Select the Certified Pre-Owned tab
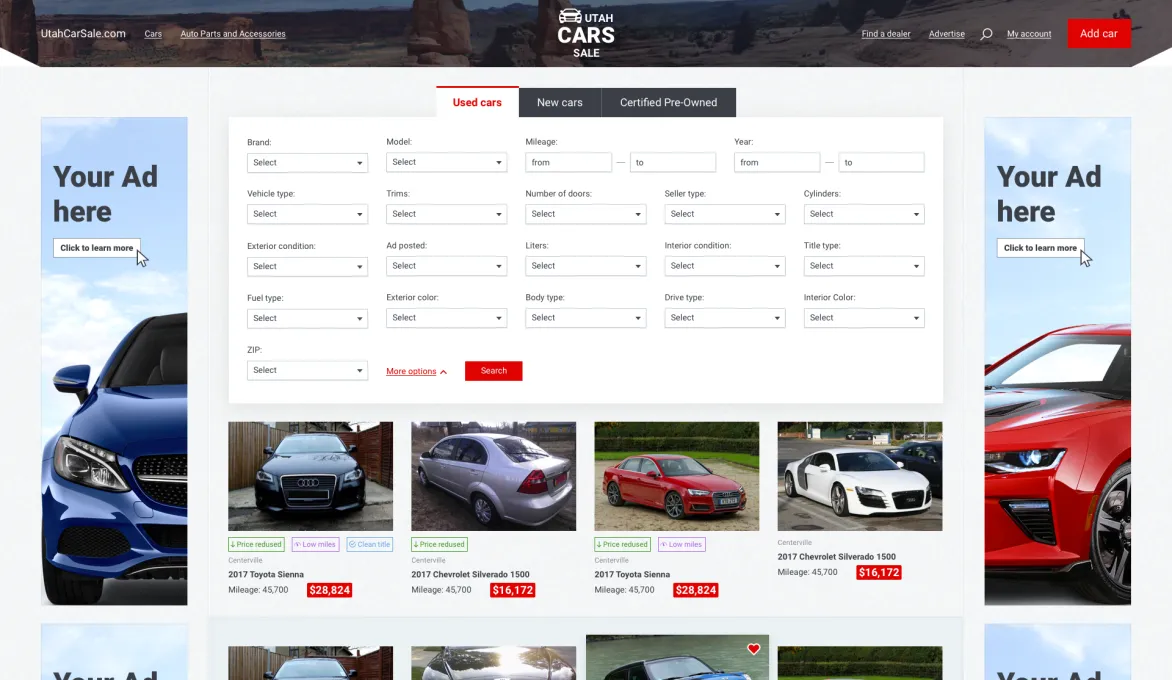Image resolution: width=1172 pixels, height=680 pixels. click(668, 102)
